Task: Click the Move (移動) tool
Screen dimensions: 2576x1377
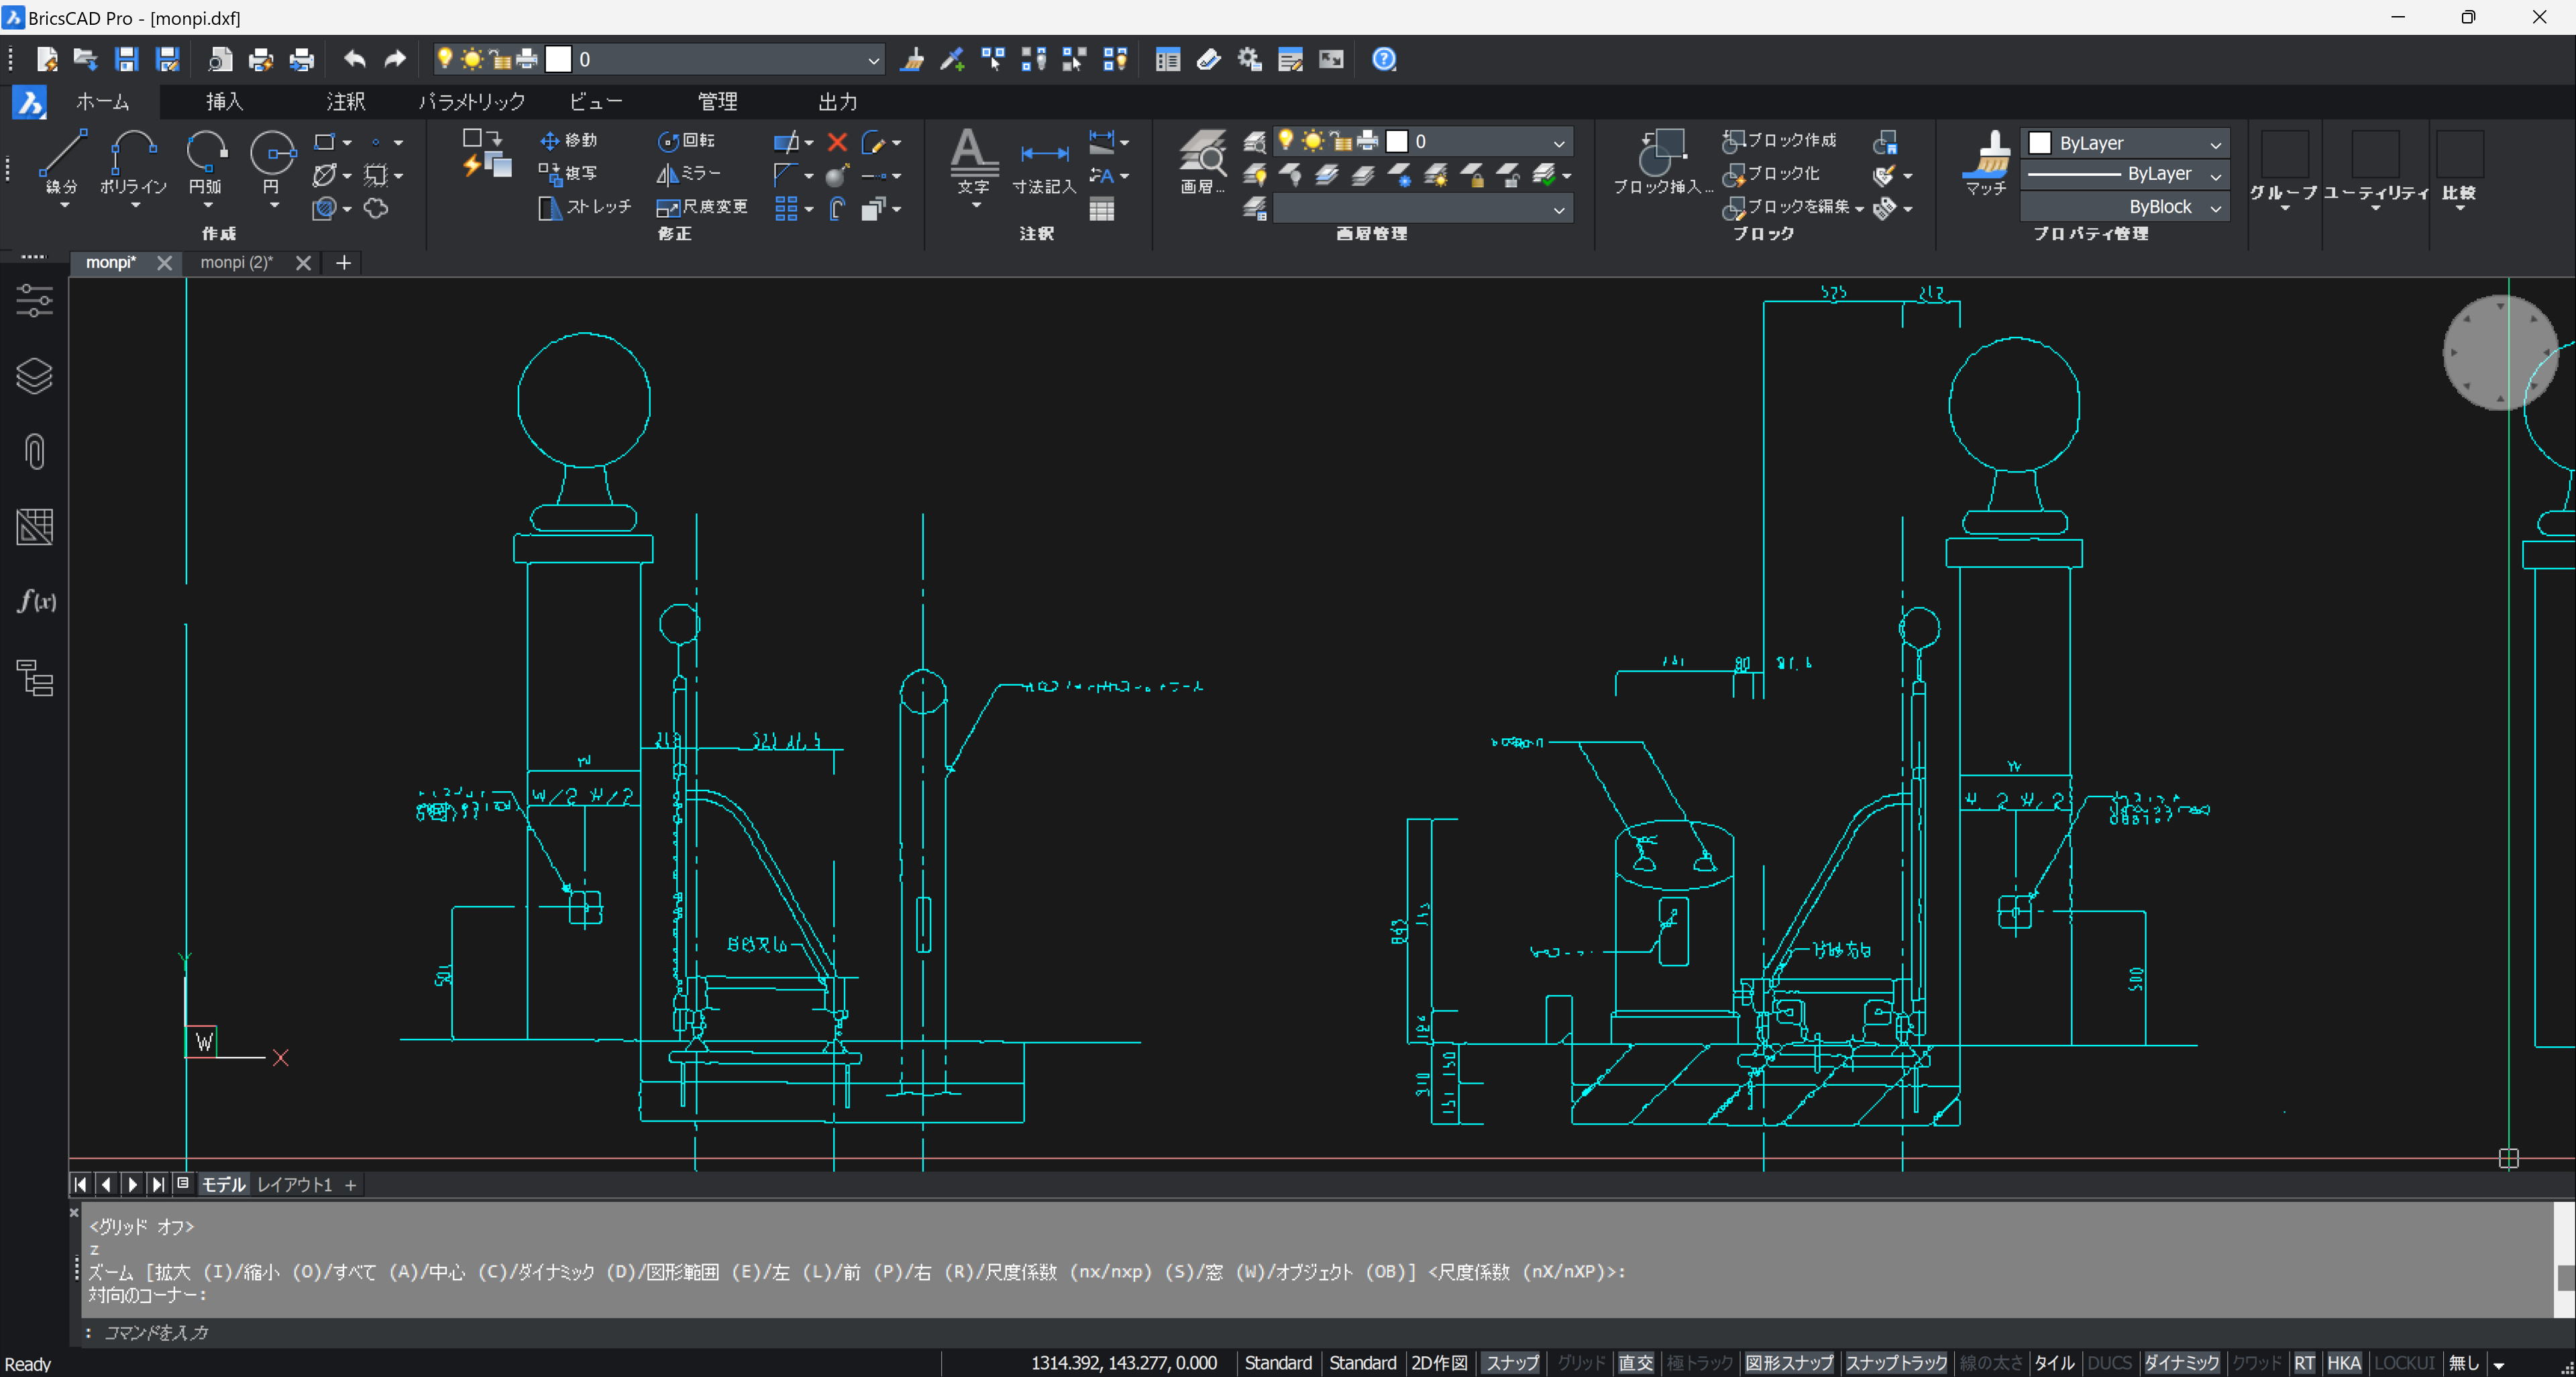Action: click(568, 141)
